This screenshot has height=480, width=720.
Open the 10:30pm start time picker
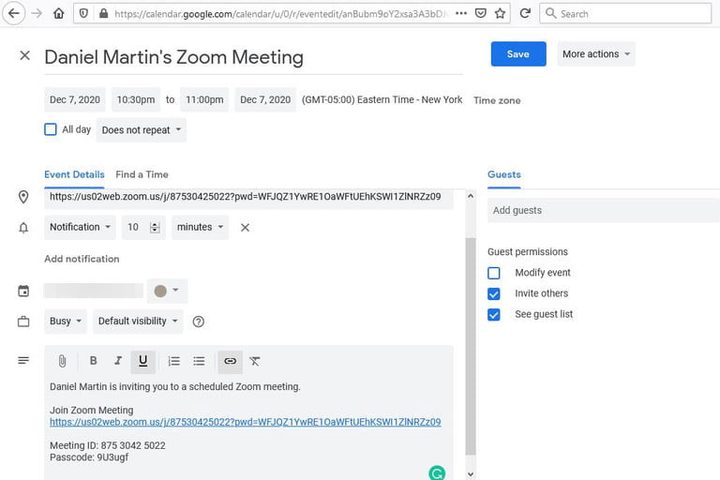tap(136, 100)
